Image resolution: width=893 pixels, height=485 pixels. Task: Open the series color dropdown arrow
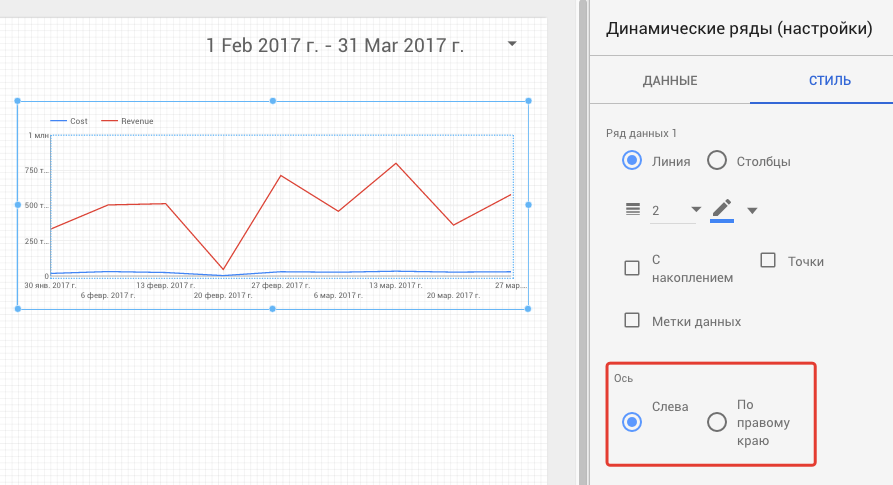point(752,210)
